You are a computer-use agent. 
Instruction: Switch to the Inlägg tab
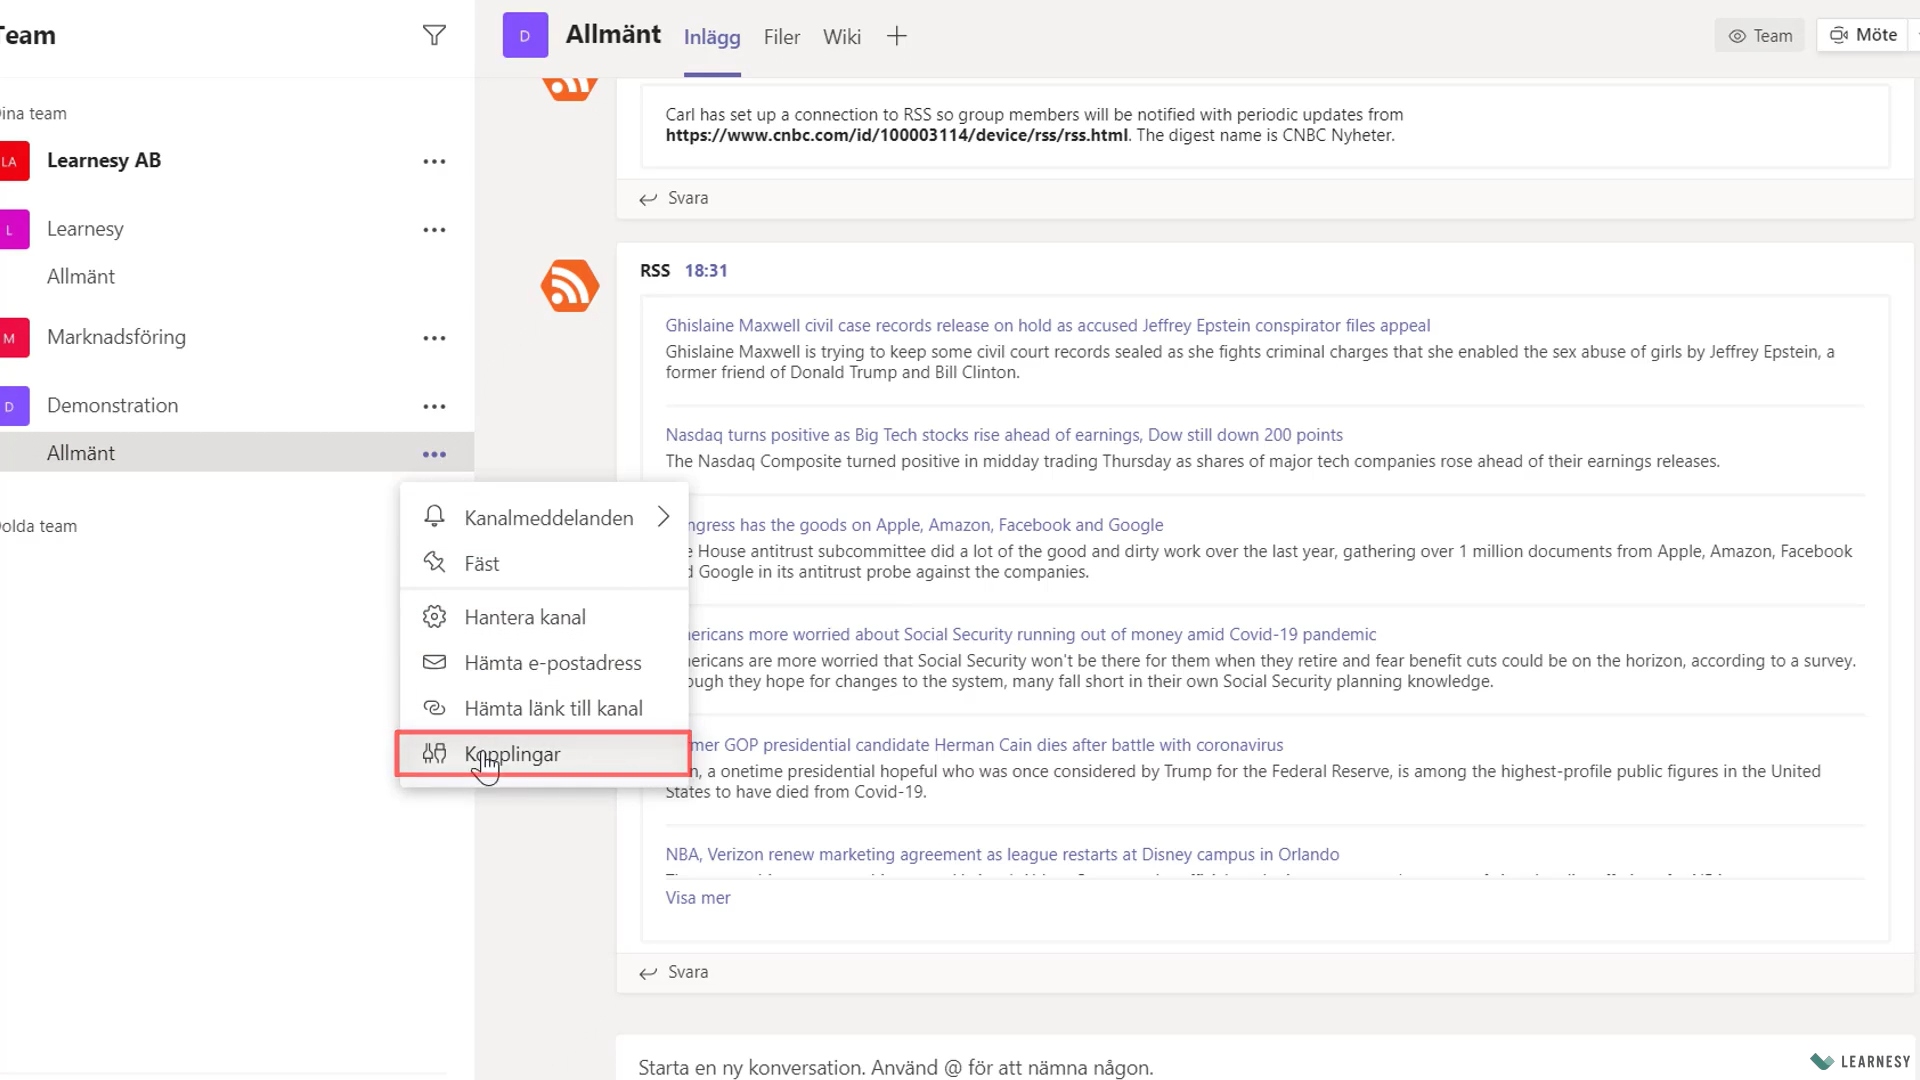coord(712,37)
